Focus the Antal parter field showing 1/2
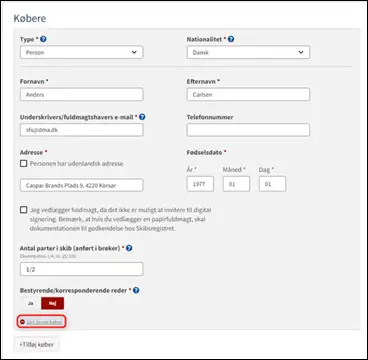 (x=82, y=269)
